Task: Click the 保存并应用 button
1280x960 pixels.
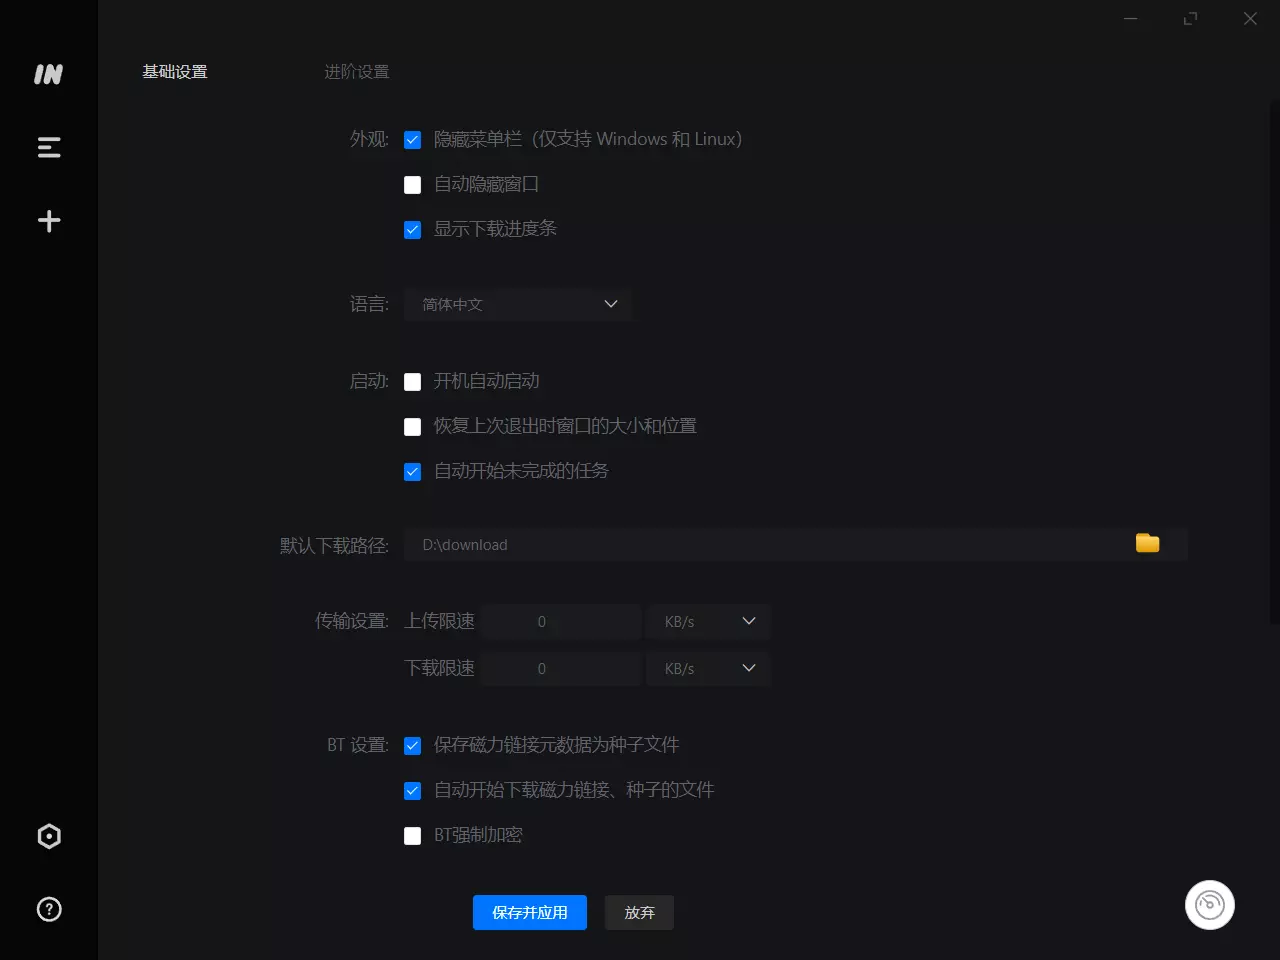Action: 529,912
